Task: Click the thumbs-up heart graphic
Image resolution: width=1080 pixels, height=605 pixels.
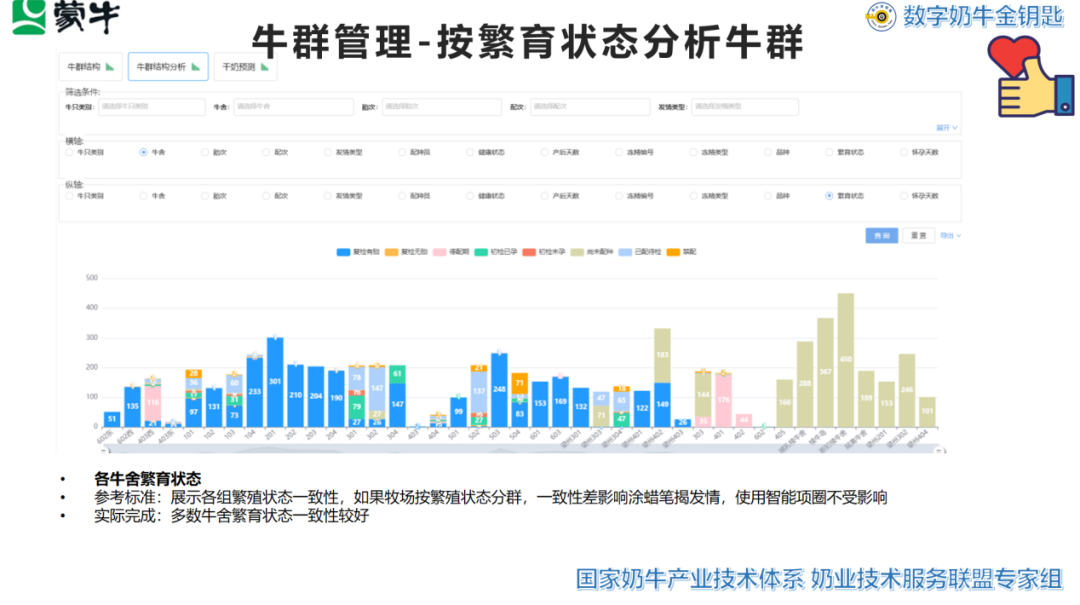Action: coord(1023,65)
